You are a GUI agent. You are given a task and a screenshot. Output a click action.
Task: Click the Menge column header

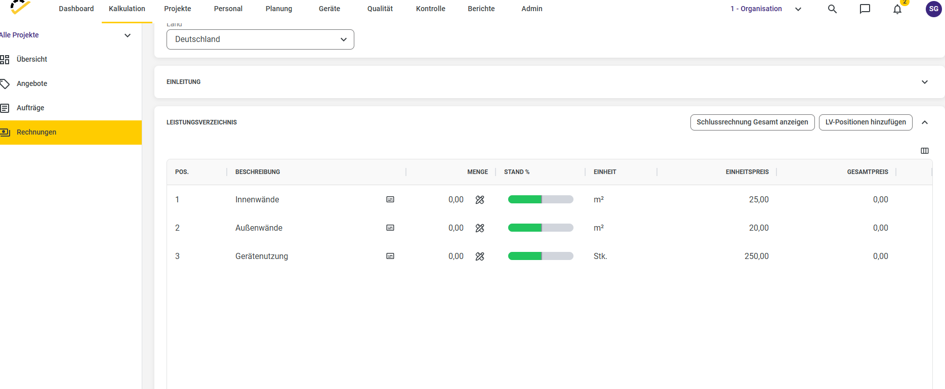pyautogui.click(x=477, y=172)
